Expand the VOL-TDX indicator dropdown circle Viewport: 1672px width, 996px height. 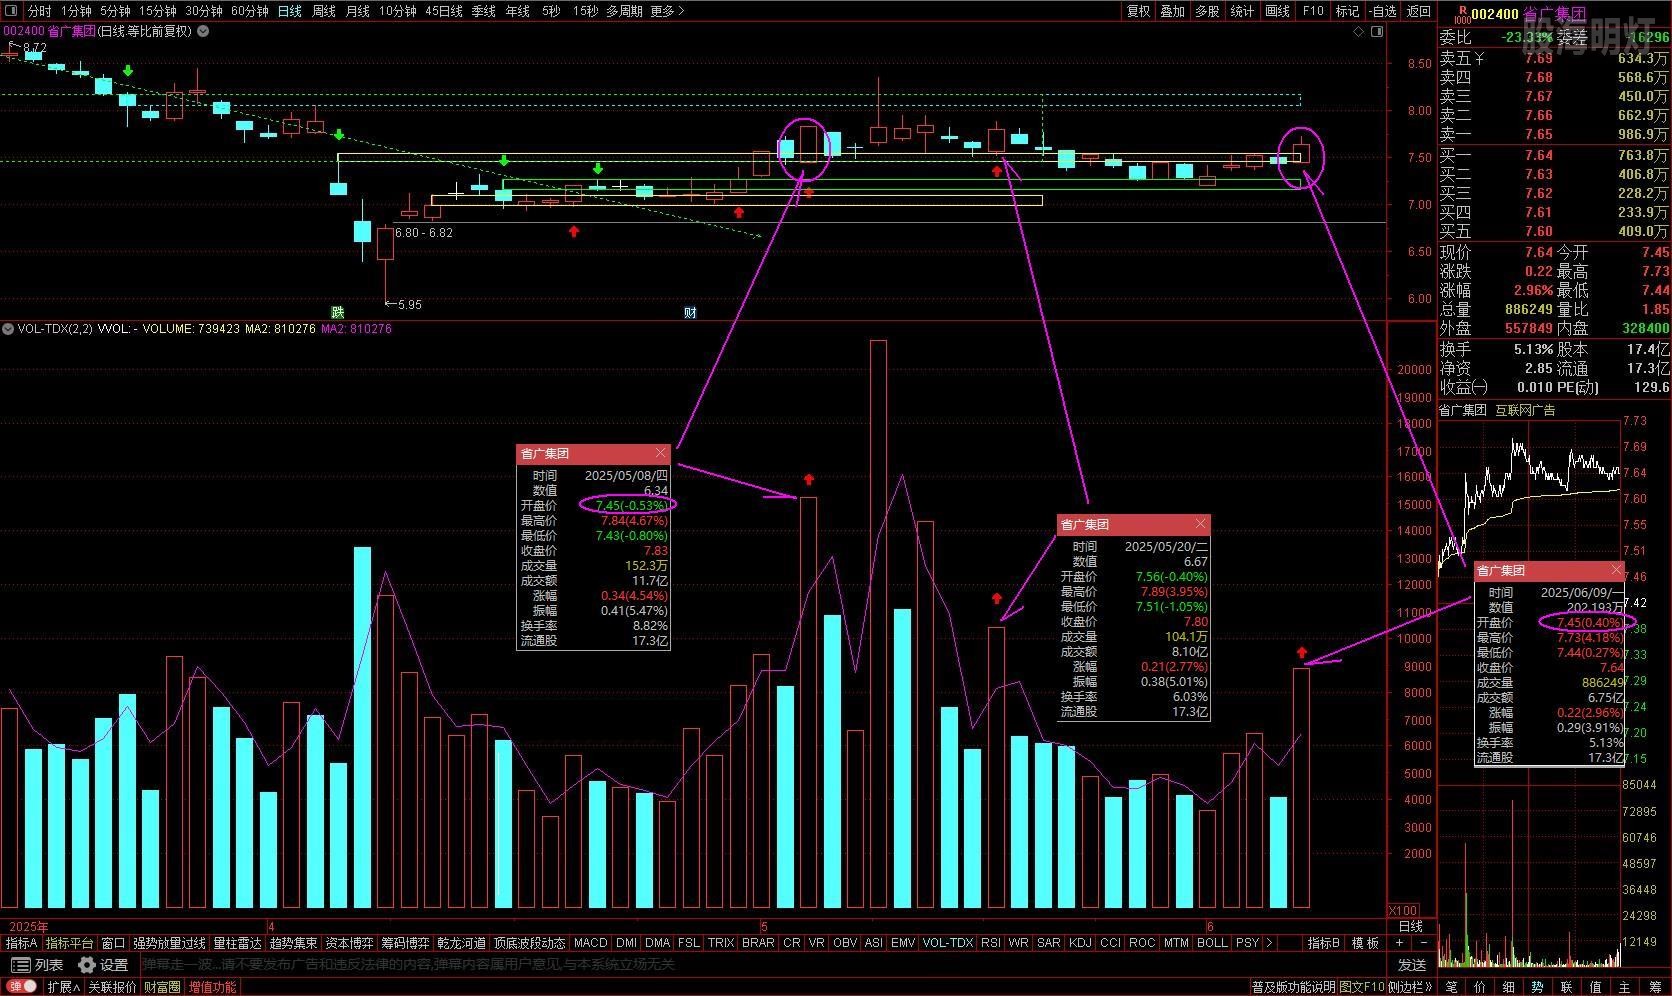[7, 328]
